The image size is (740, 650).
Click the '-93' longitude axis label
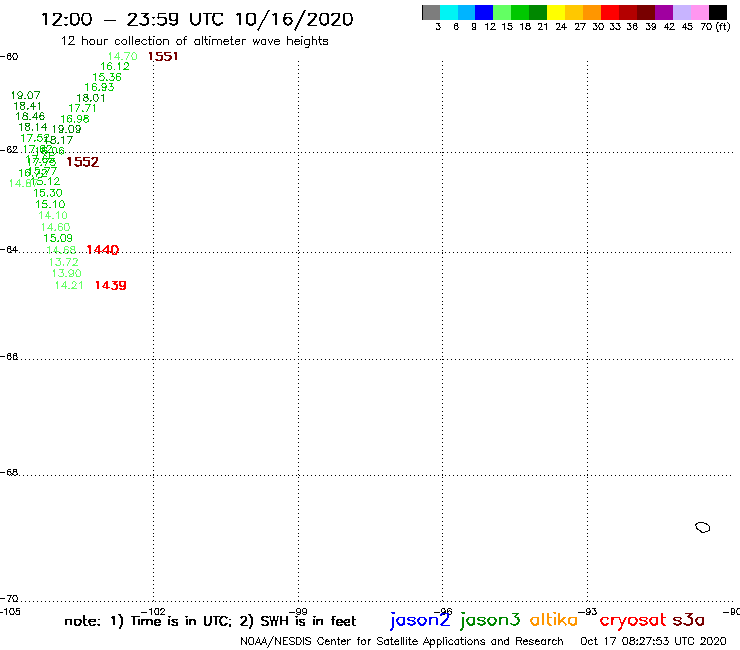(588, 612)
